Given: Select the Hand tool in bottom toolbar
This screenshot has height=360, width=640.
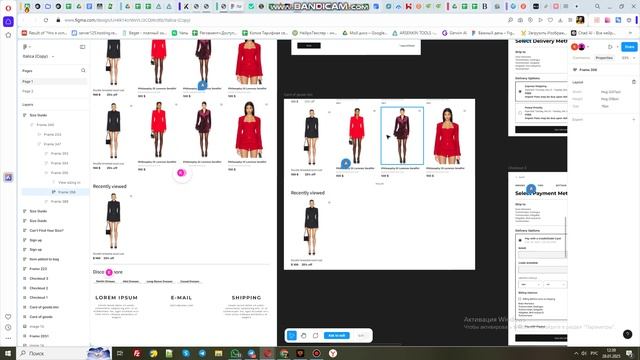Looking at the screenshot, I should (x=304, y=336).
